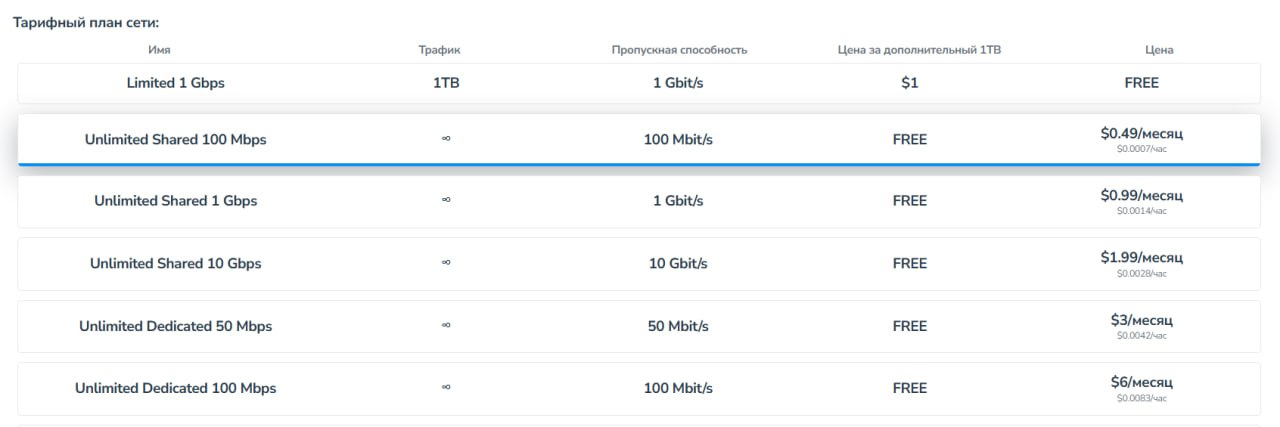This screenshot has height=427, width=1280.
Task: Click the $0.49/месяц price
Action: (x=1141, y=134)
